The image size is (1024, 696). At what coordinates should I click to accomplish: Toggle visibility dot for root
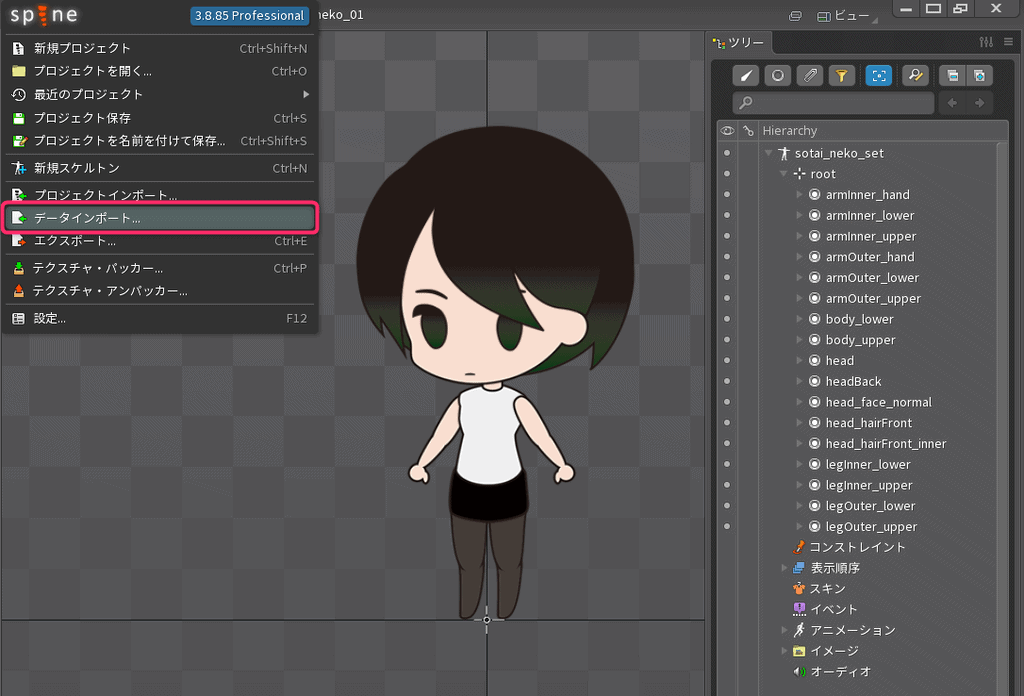727,174
